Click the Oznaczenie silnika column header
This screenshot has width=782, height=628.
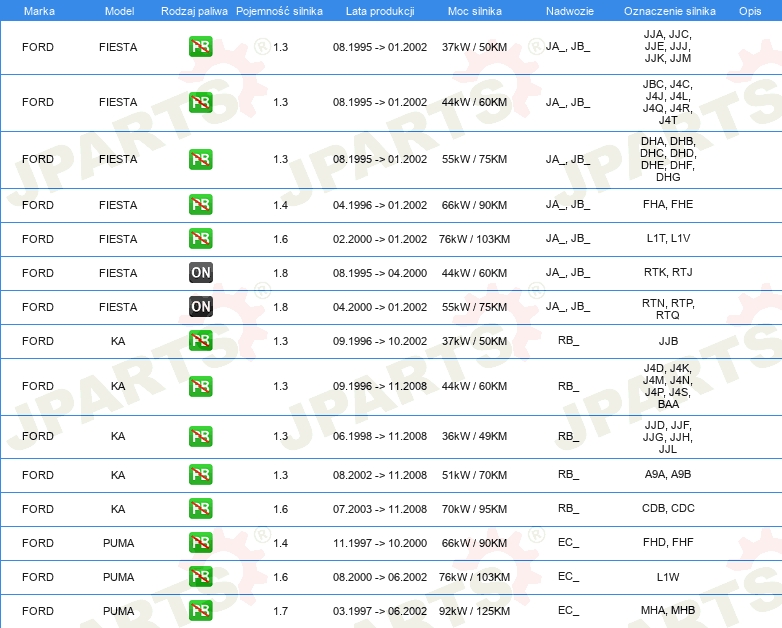[x=669, y=11]
